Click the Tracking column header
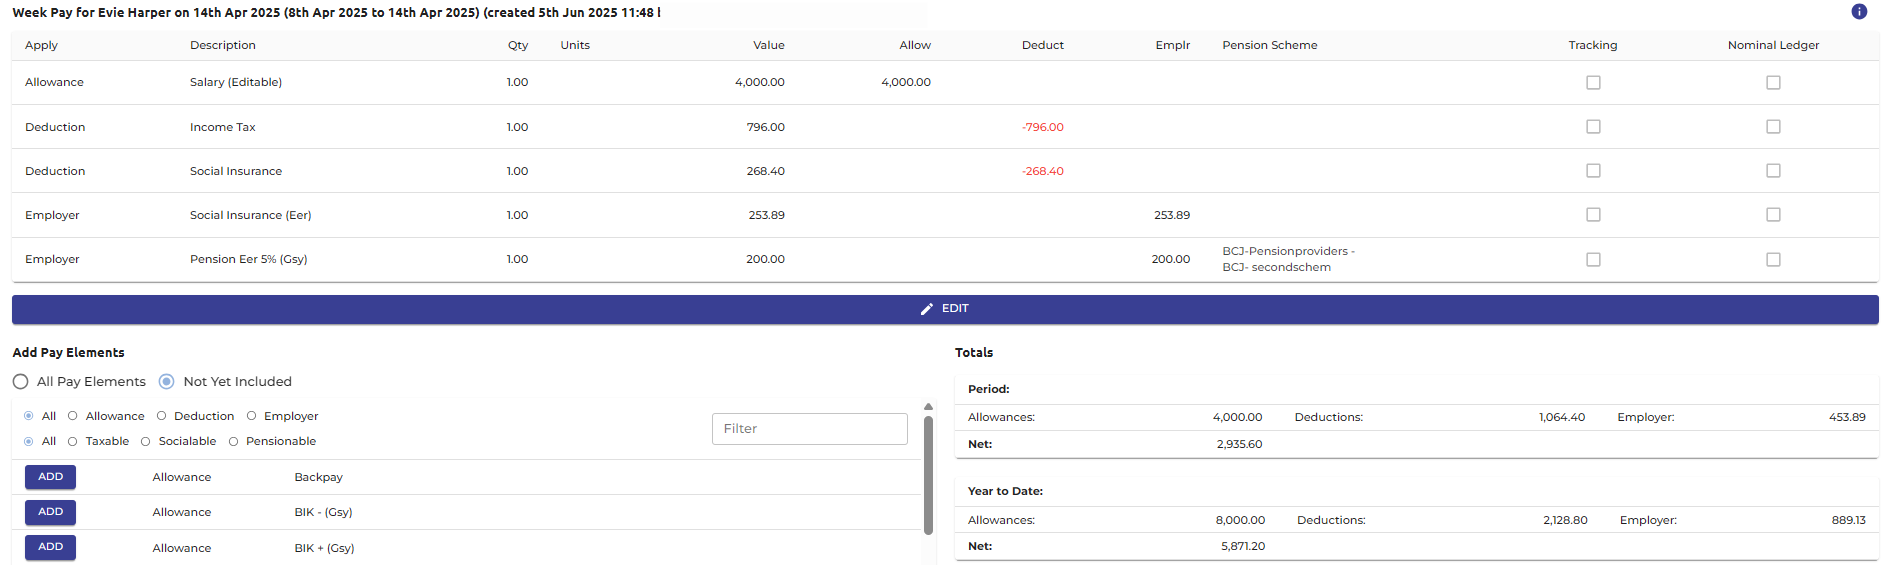This screenshot has width=1893, height=565. click(x=1593, y=45)
